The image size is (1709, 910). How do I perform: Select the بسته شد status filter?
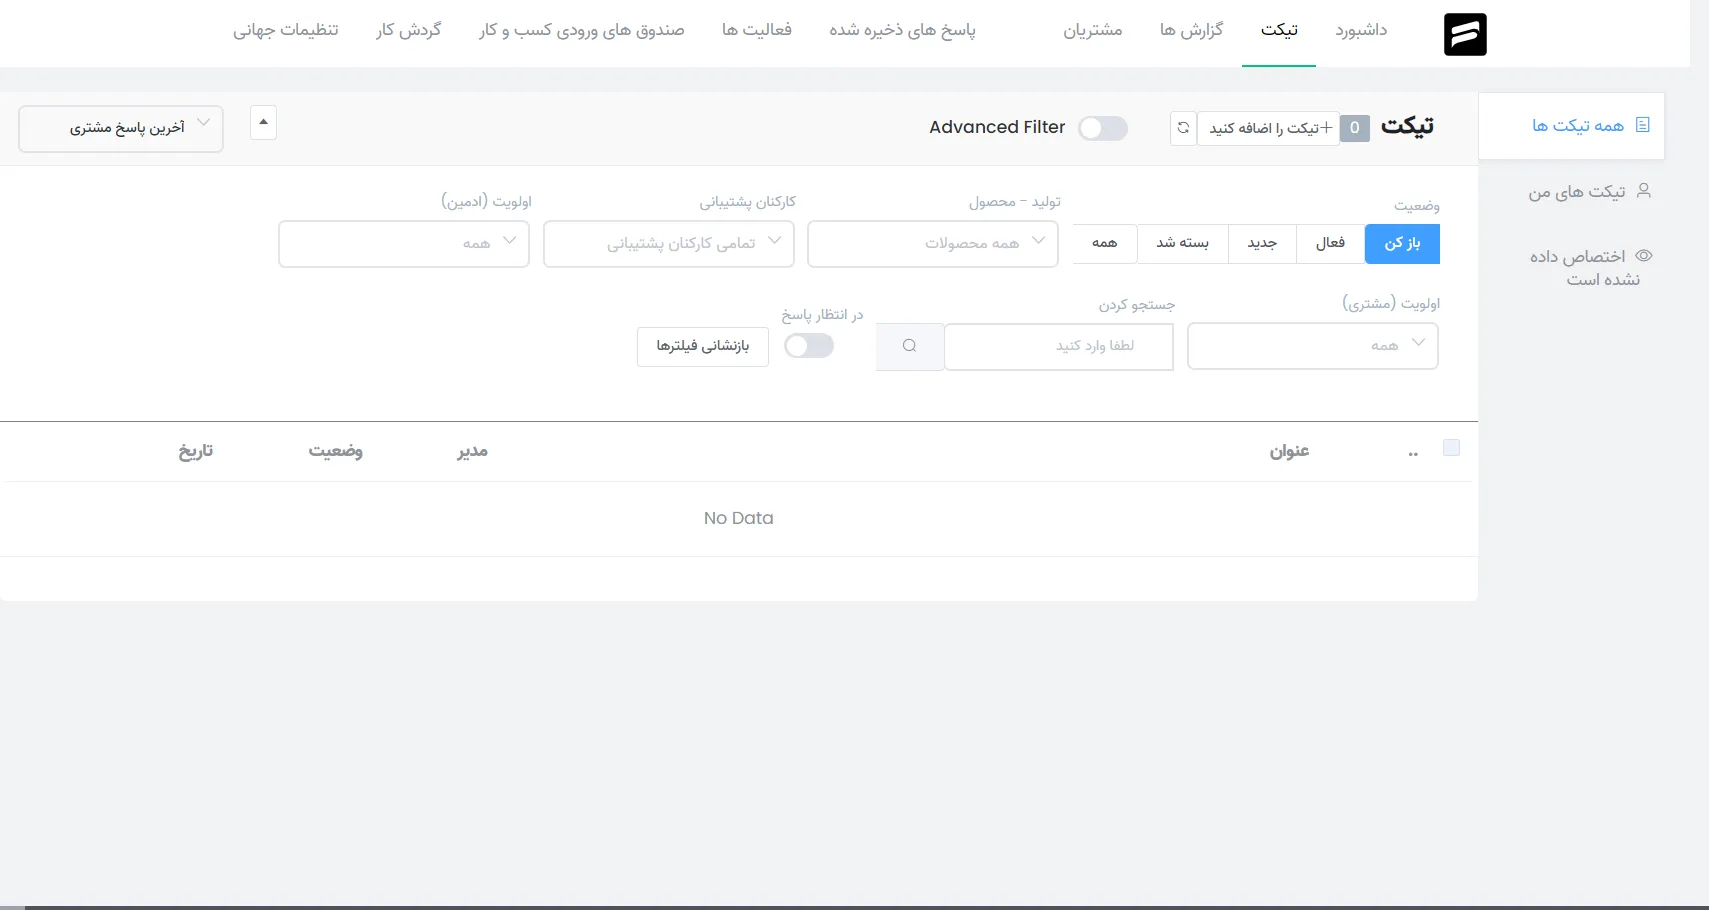tap(1183, 244)
